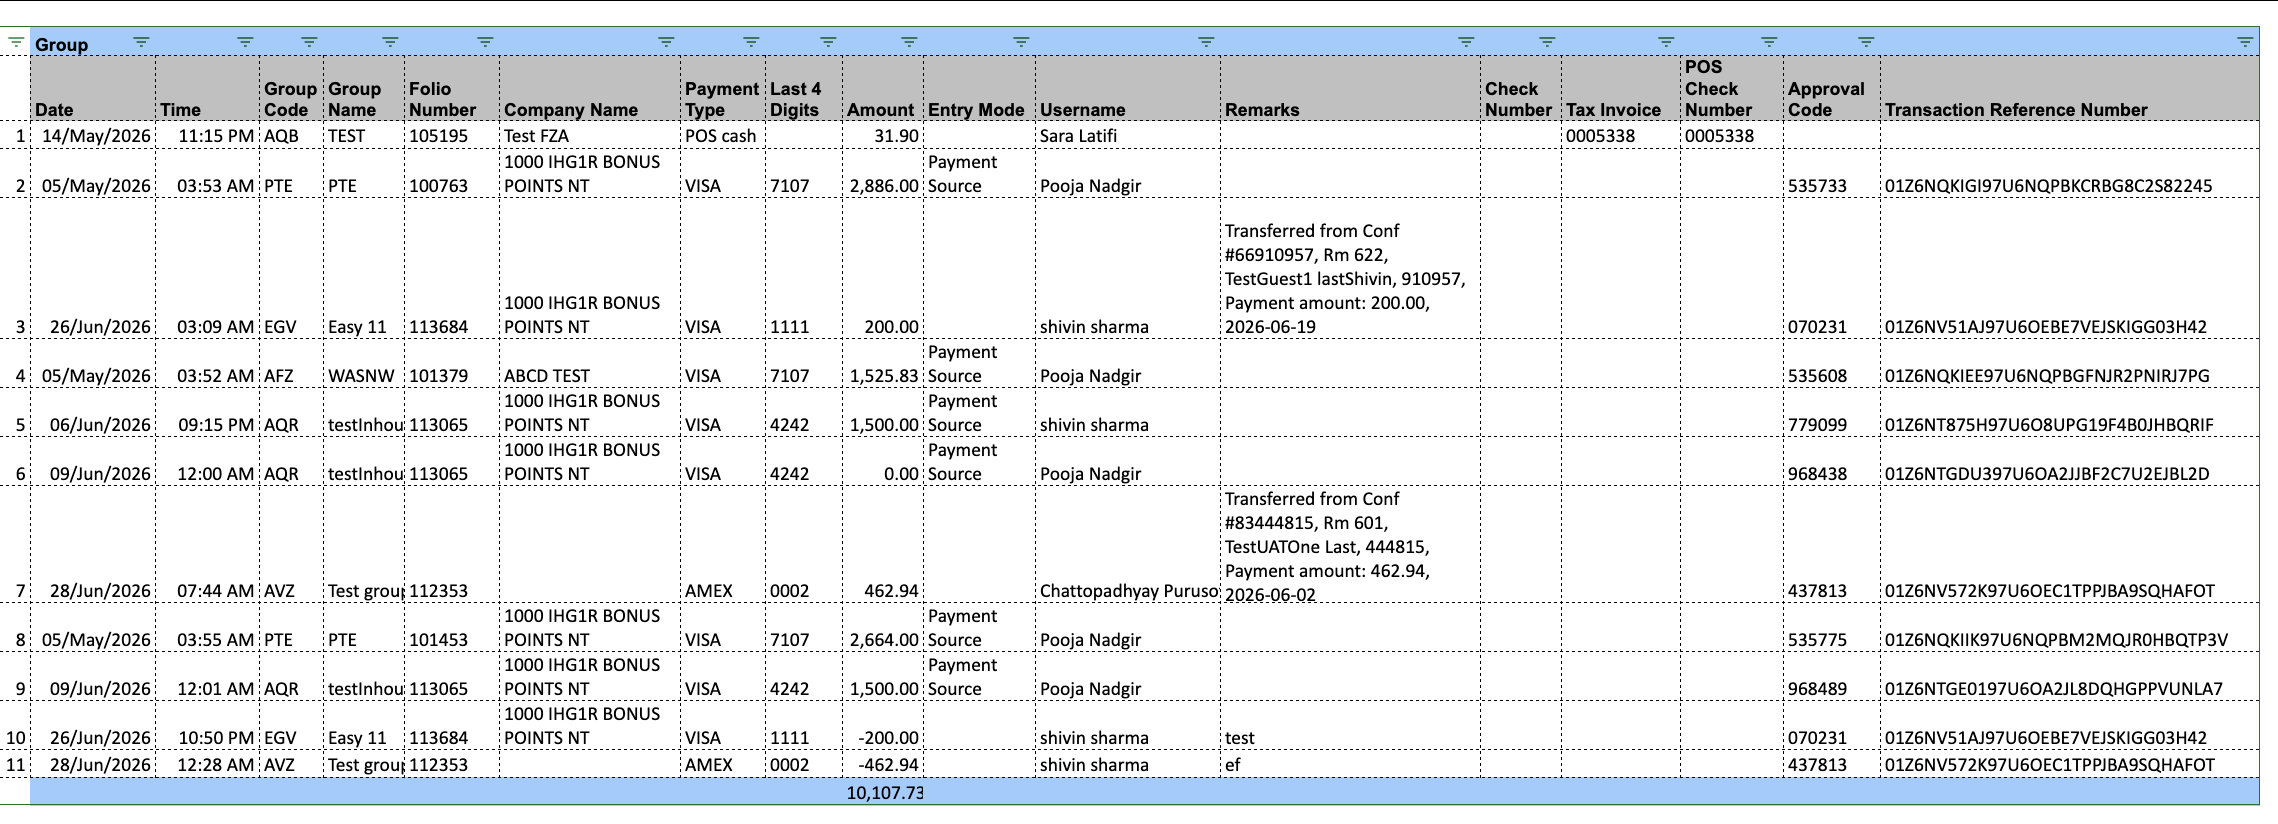Image resolution: width=2278 pixels, height=824 pixels.
Task: Select the Company Name column header
Action: pos(590,89)
